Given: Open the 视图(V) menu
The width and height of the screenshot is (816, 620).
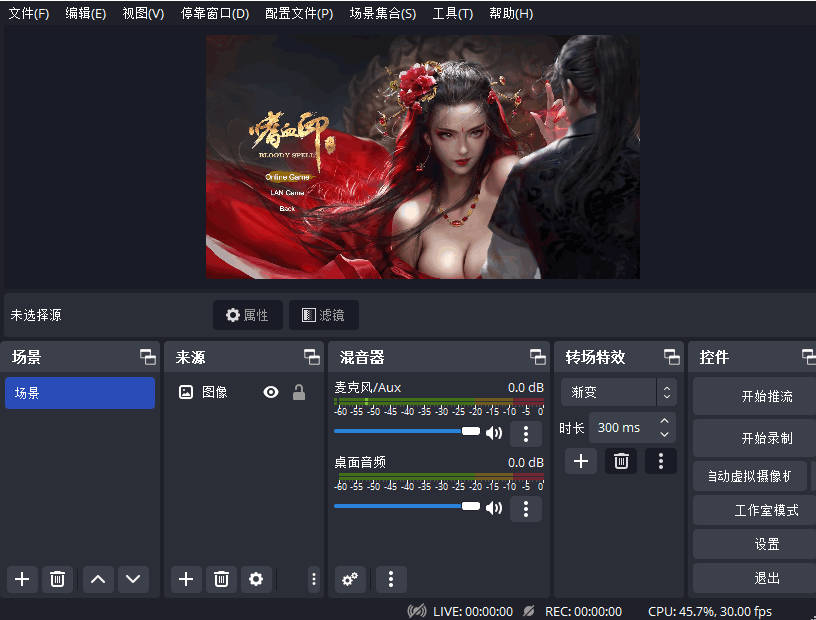Looking at the screenshot, I should coord(143,14).
